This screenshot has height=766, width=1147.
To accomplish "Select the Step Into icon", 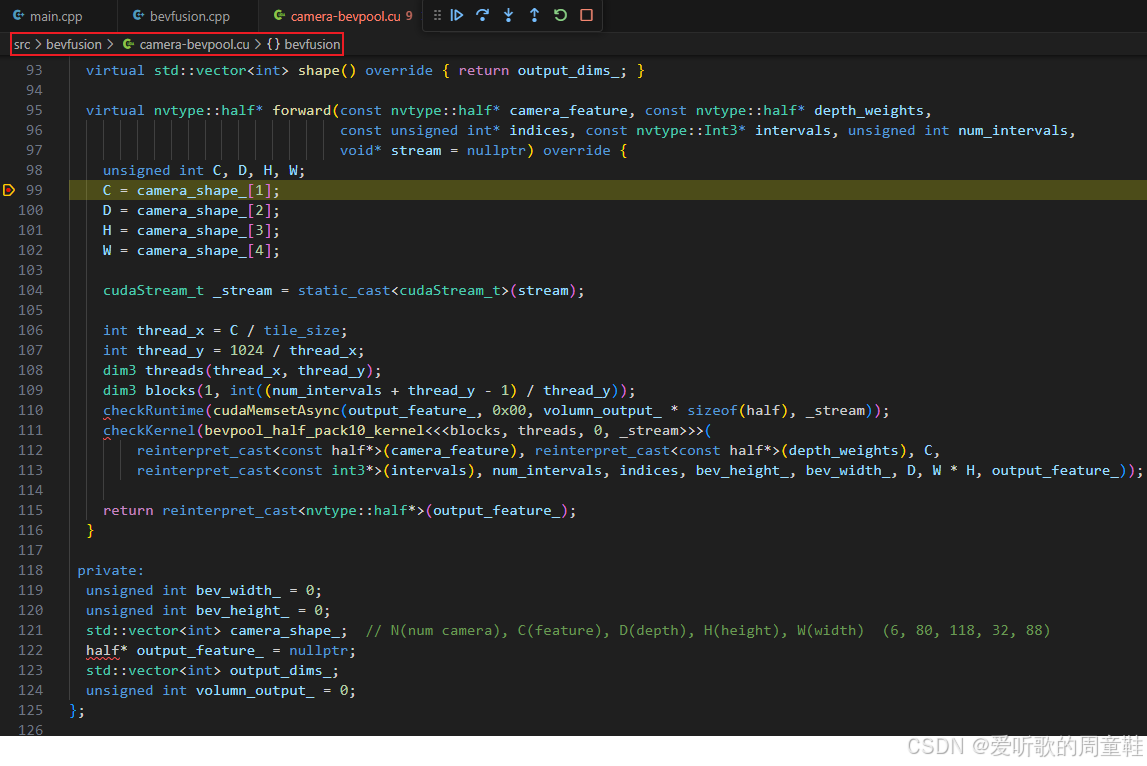I will [x=509, y=15].
